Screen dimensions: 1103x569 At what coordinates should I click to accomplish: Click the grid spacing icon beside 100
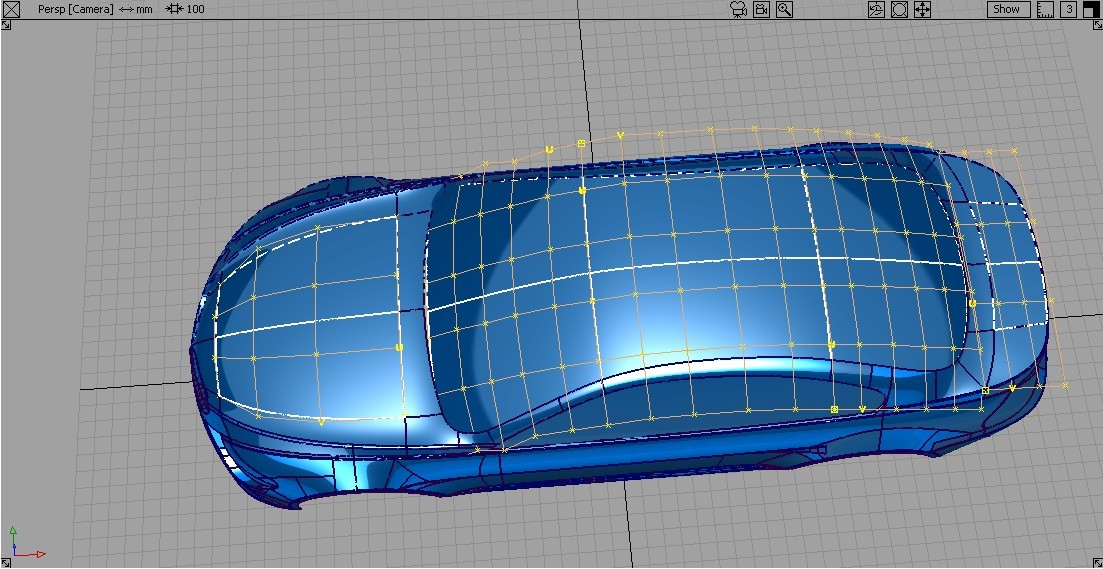[x=174, y=9]
